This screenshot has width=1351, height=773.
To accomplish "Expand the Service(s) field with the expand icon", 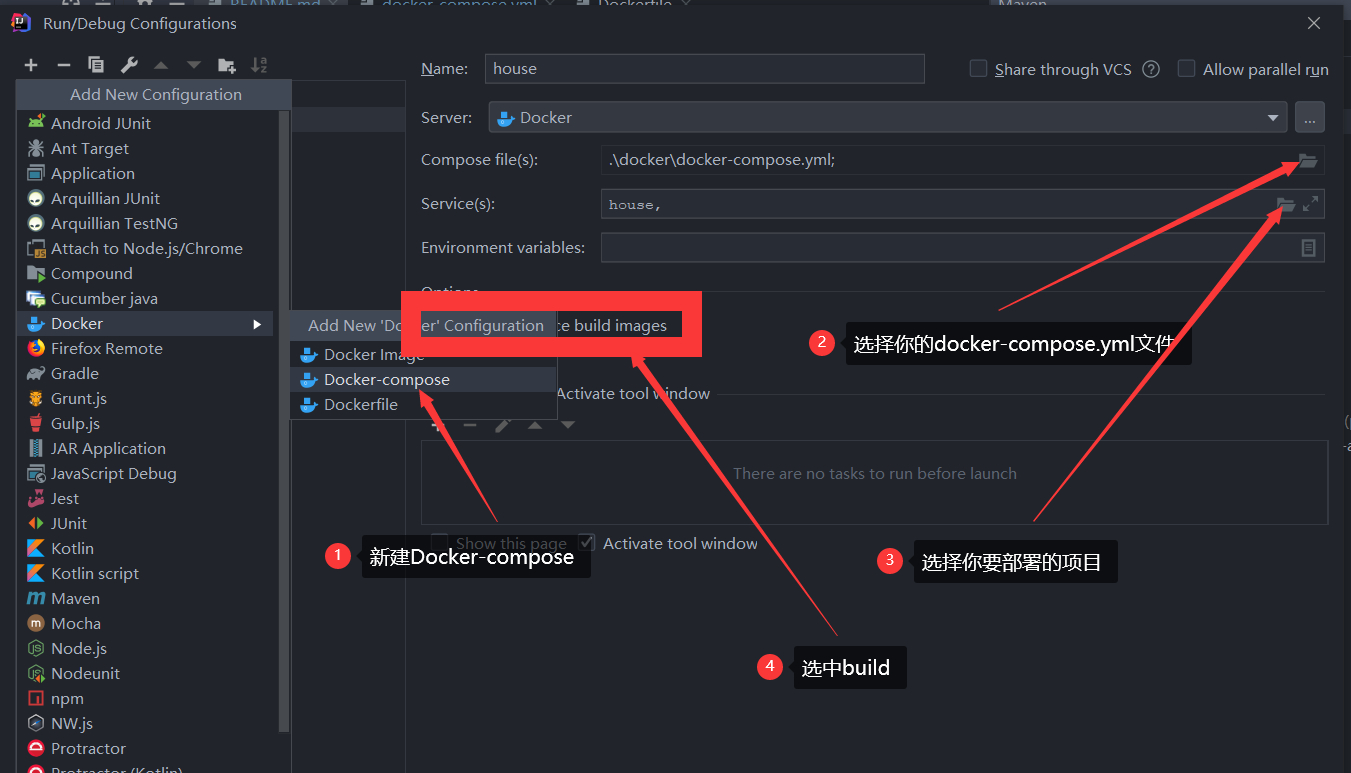I will (x=1310, y=204).
